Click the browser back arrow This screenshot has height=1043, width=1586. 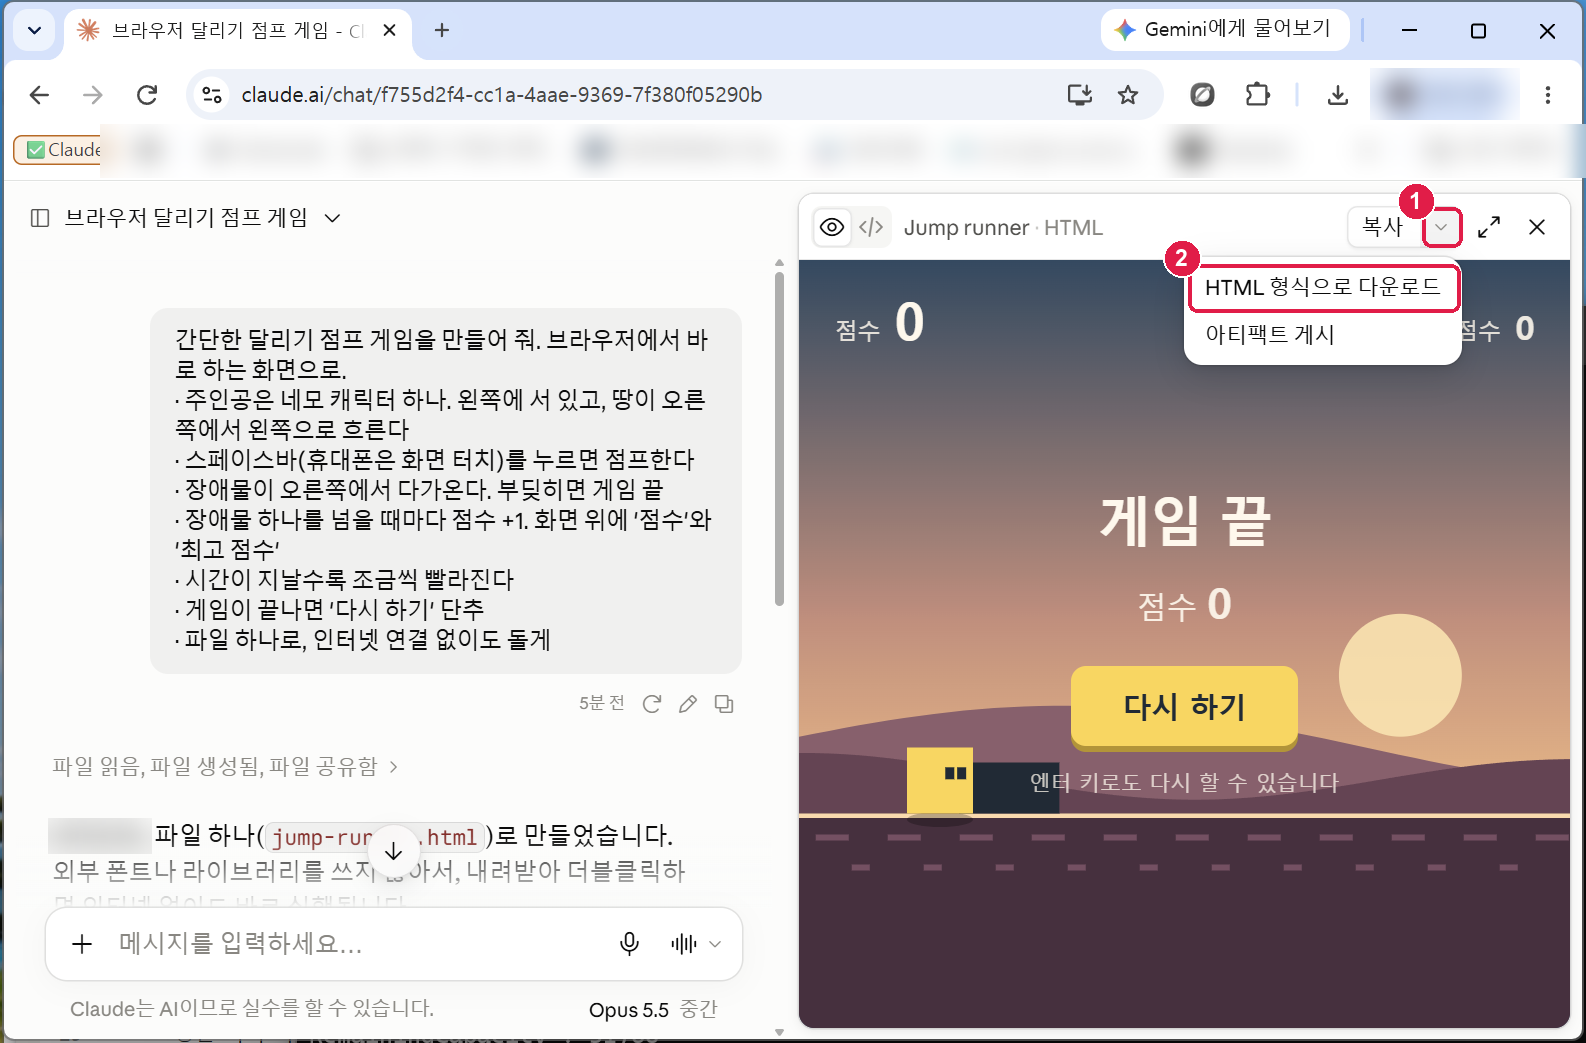(x=39, y=95)
